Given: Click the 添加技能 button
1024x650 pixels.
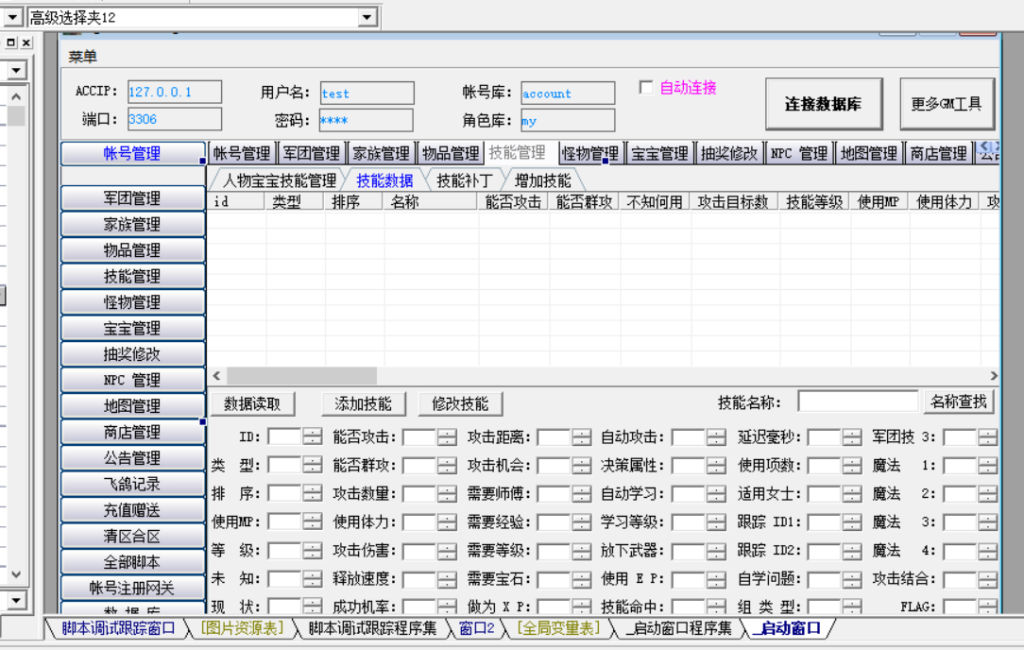Looking at the screenshot, I should click(x=363, y=404).
